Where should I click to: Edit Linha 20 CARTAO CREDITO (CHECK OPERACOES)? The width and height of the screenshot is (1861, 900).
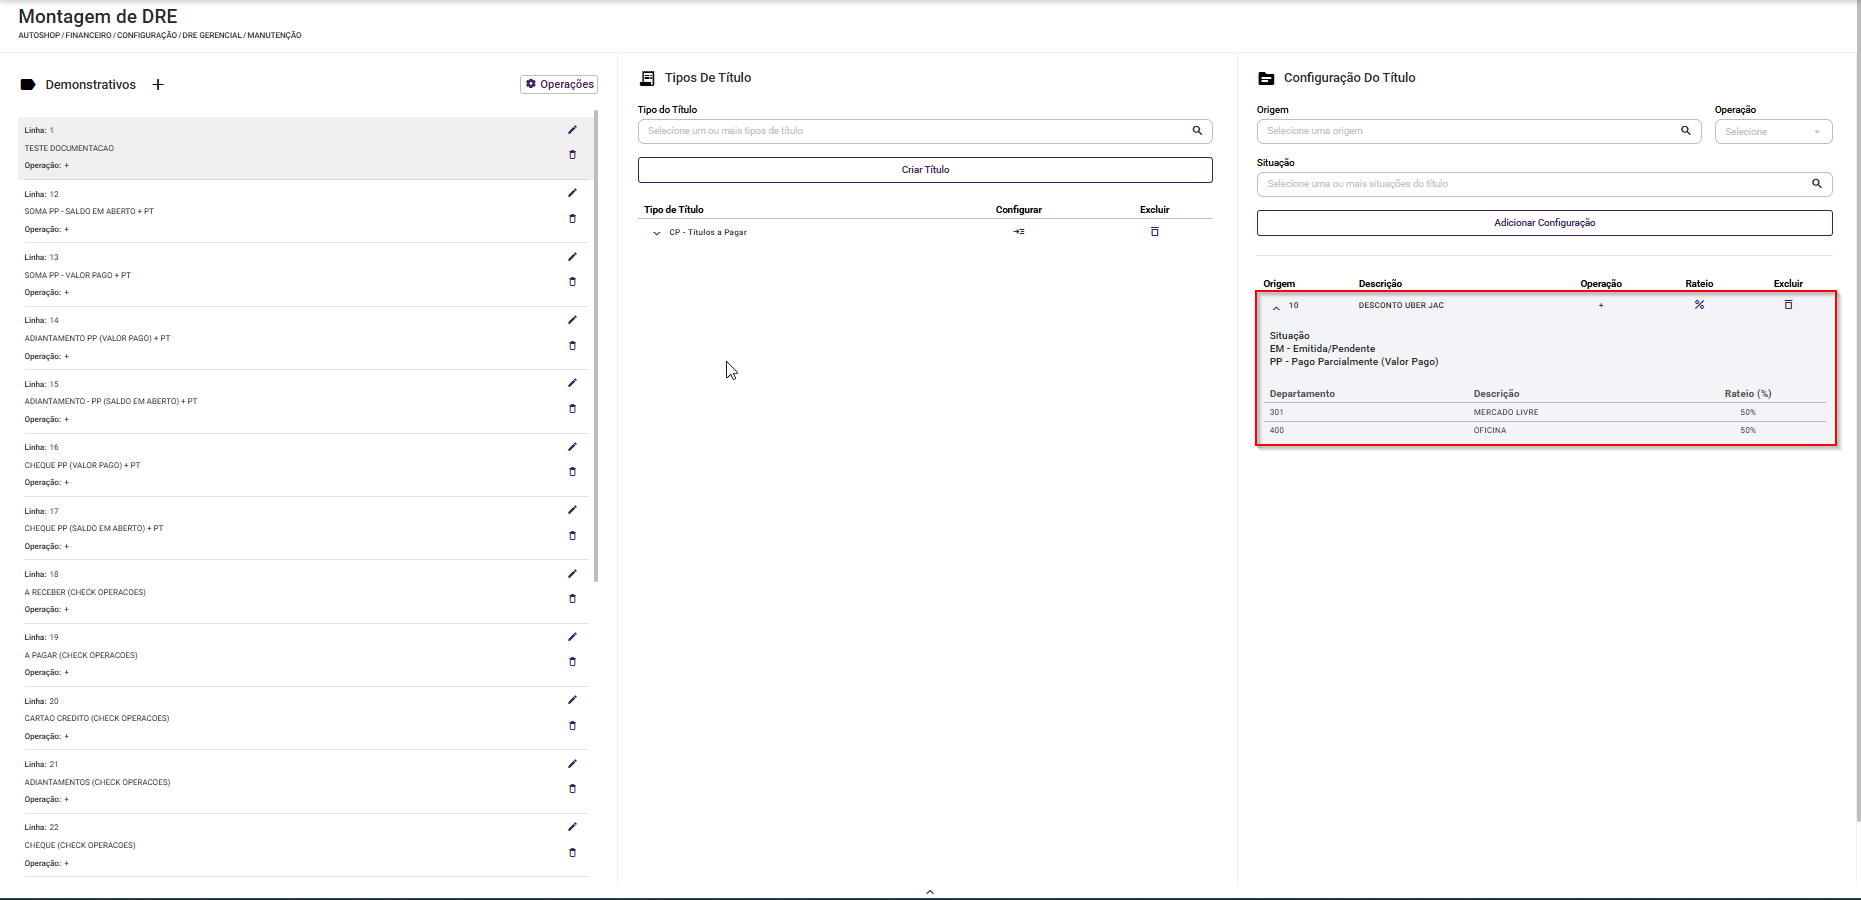point(572,700)
